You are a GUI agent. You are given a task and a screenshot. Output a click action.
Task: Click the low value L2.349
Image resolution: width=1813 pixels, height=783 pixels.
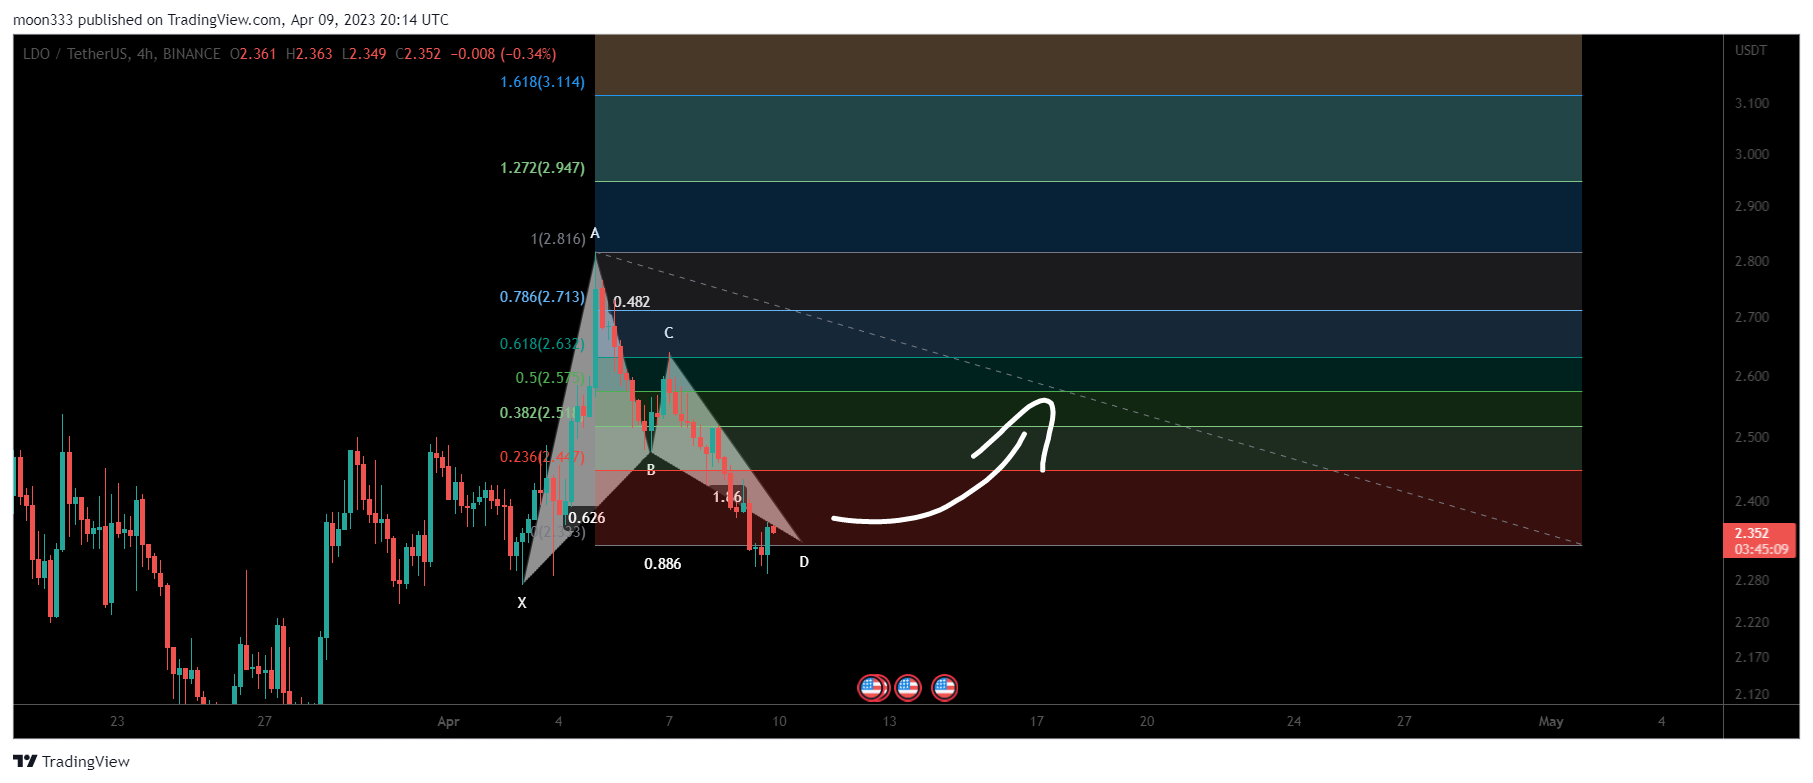click(364, 54)
